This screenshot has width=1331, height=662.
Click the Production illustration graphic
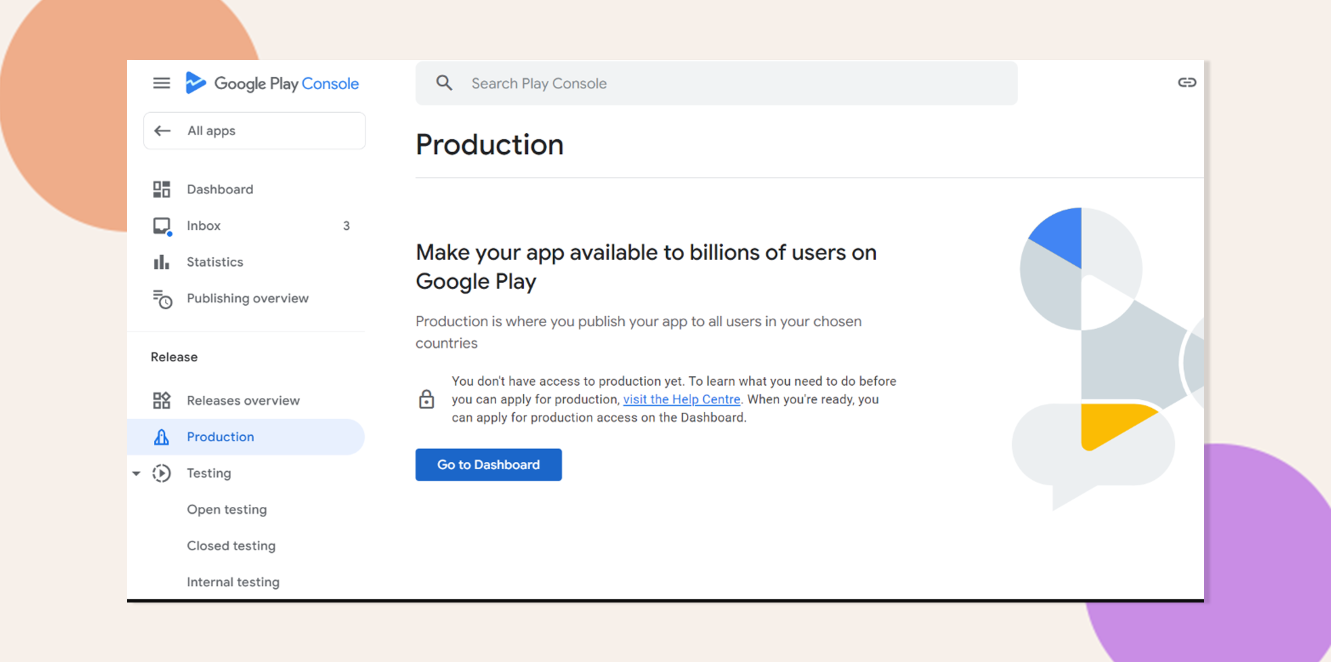pyautogui.click(x=1107, y=358)
